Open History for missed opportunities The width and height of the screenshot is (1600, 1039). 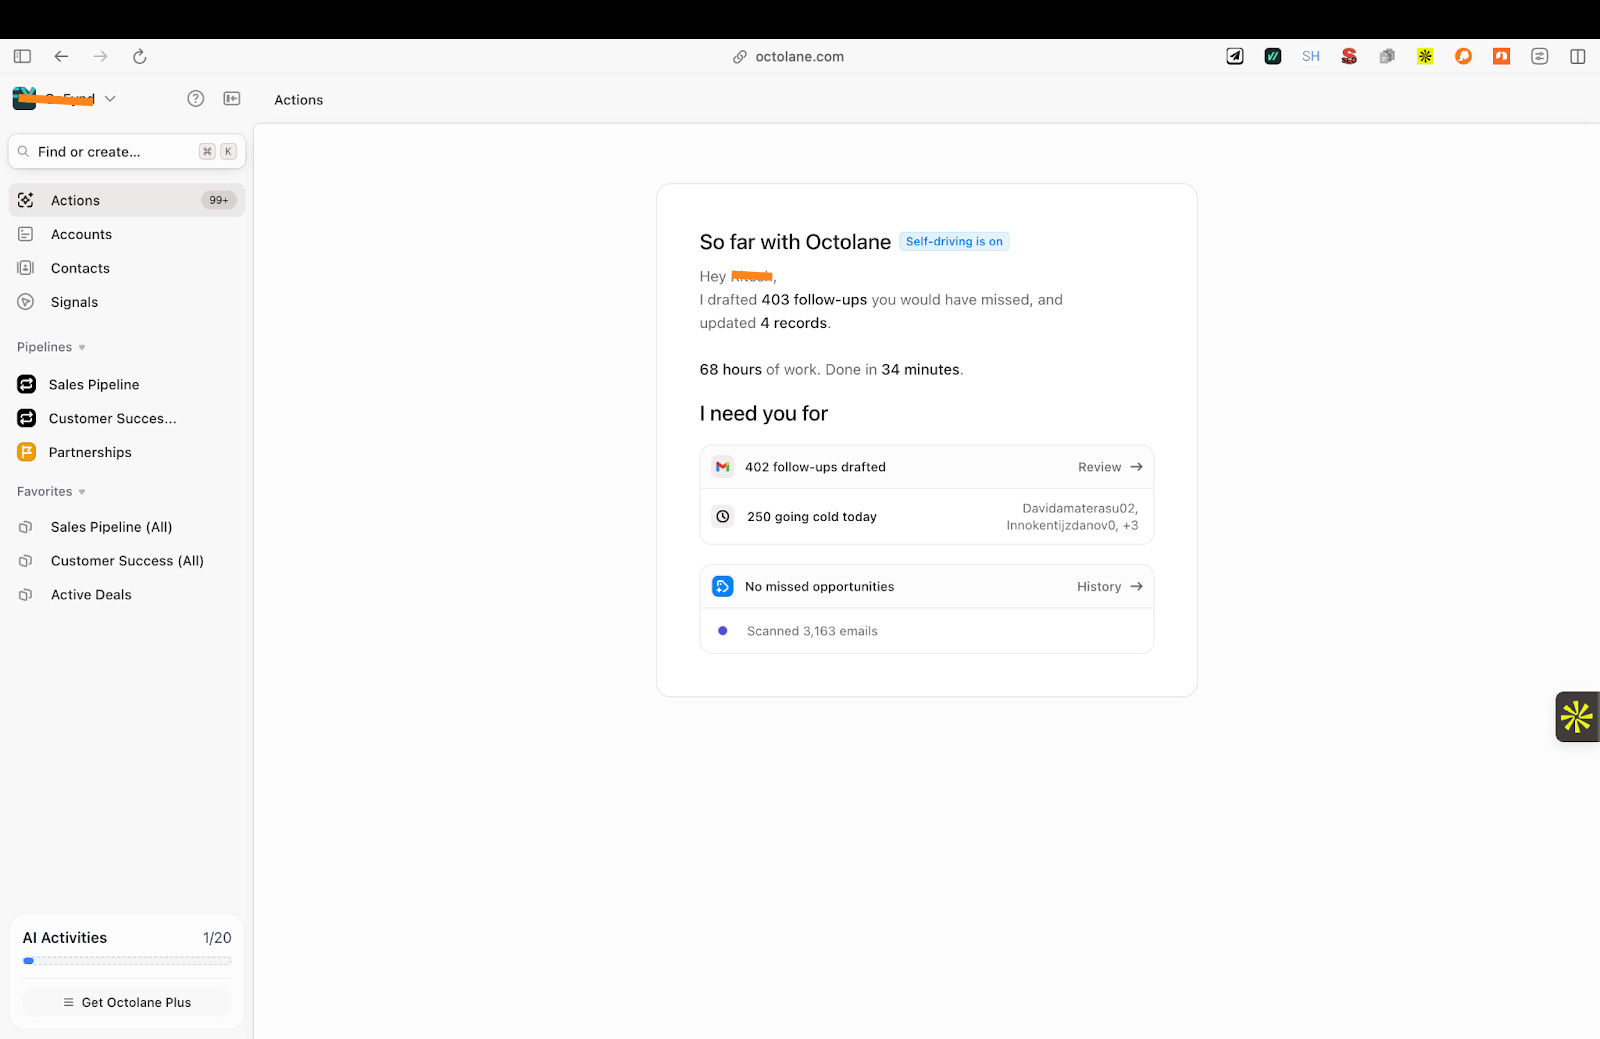tap(1109, 587)
